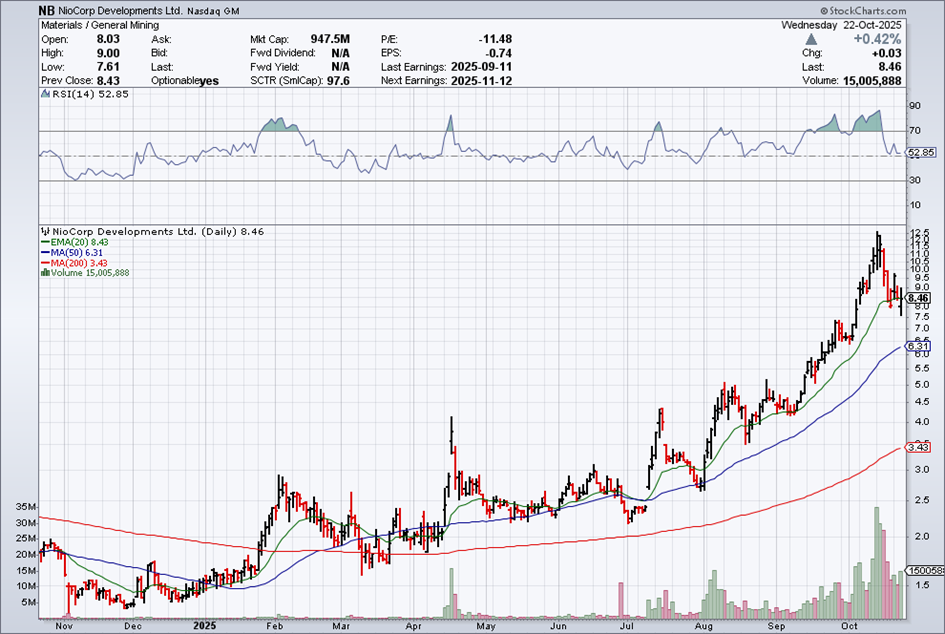Click the 8.46 last price tag on price axis
The width and height of the screenshot is (945, 634).
pyautogui.click(x=918, y=298)
